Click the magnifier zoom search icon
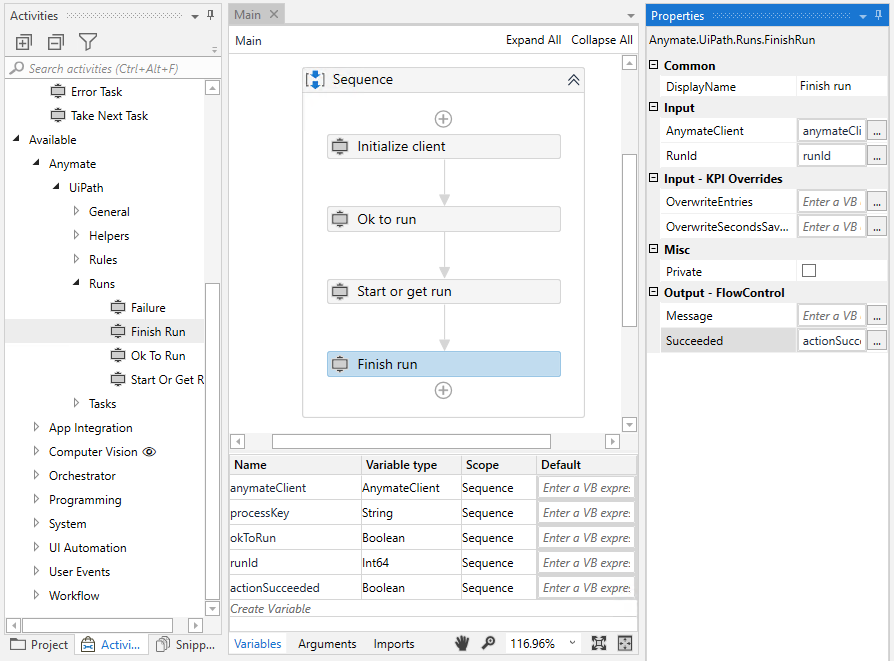 (488, 643)
